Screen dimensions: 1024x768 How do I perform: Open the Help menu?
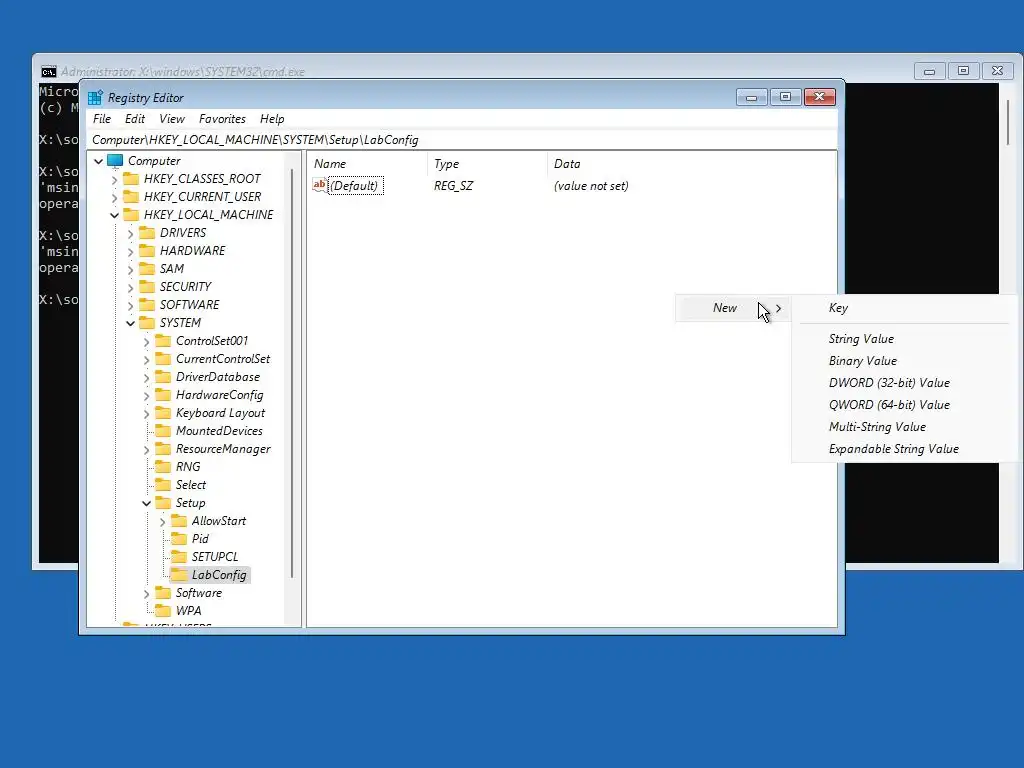[x=272, y=119]
